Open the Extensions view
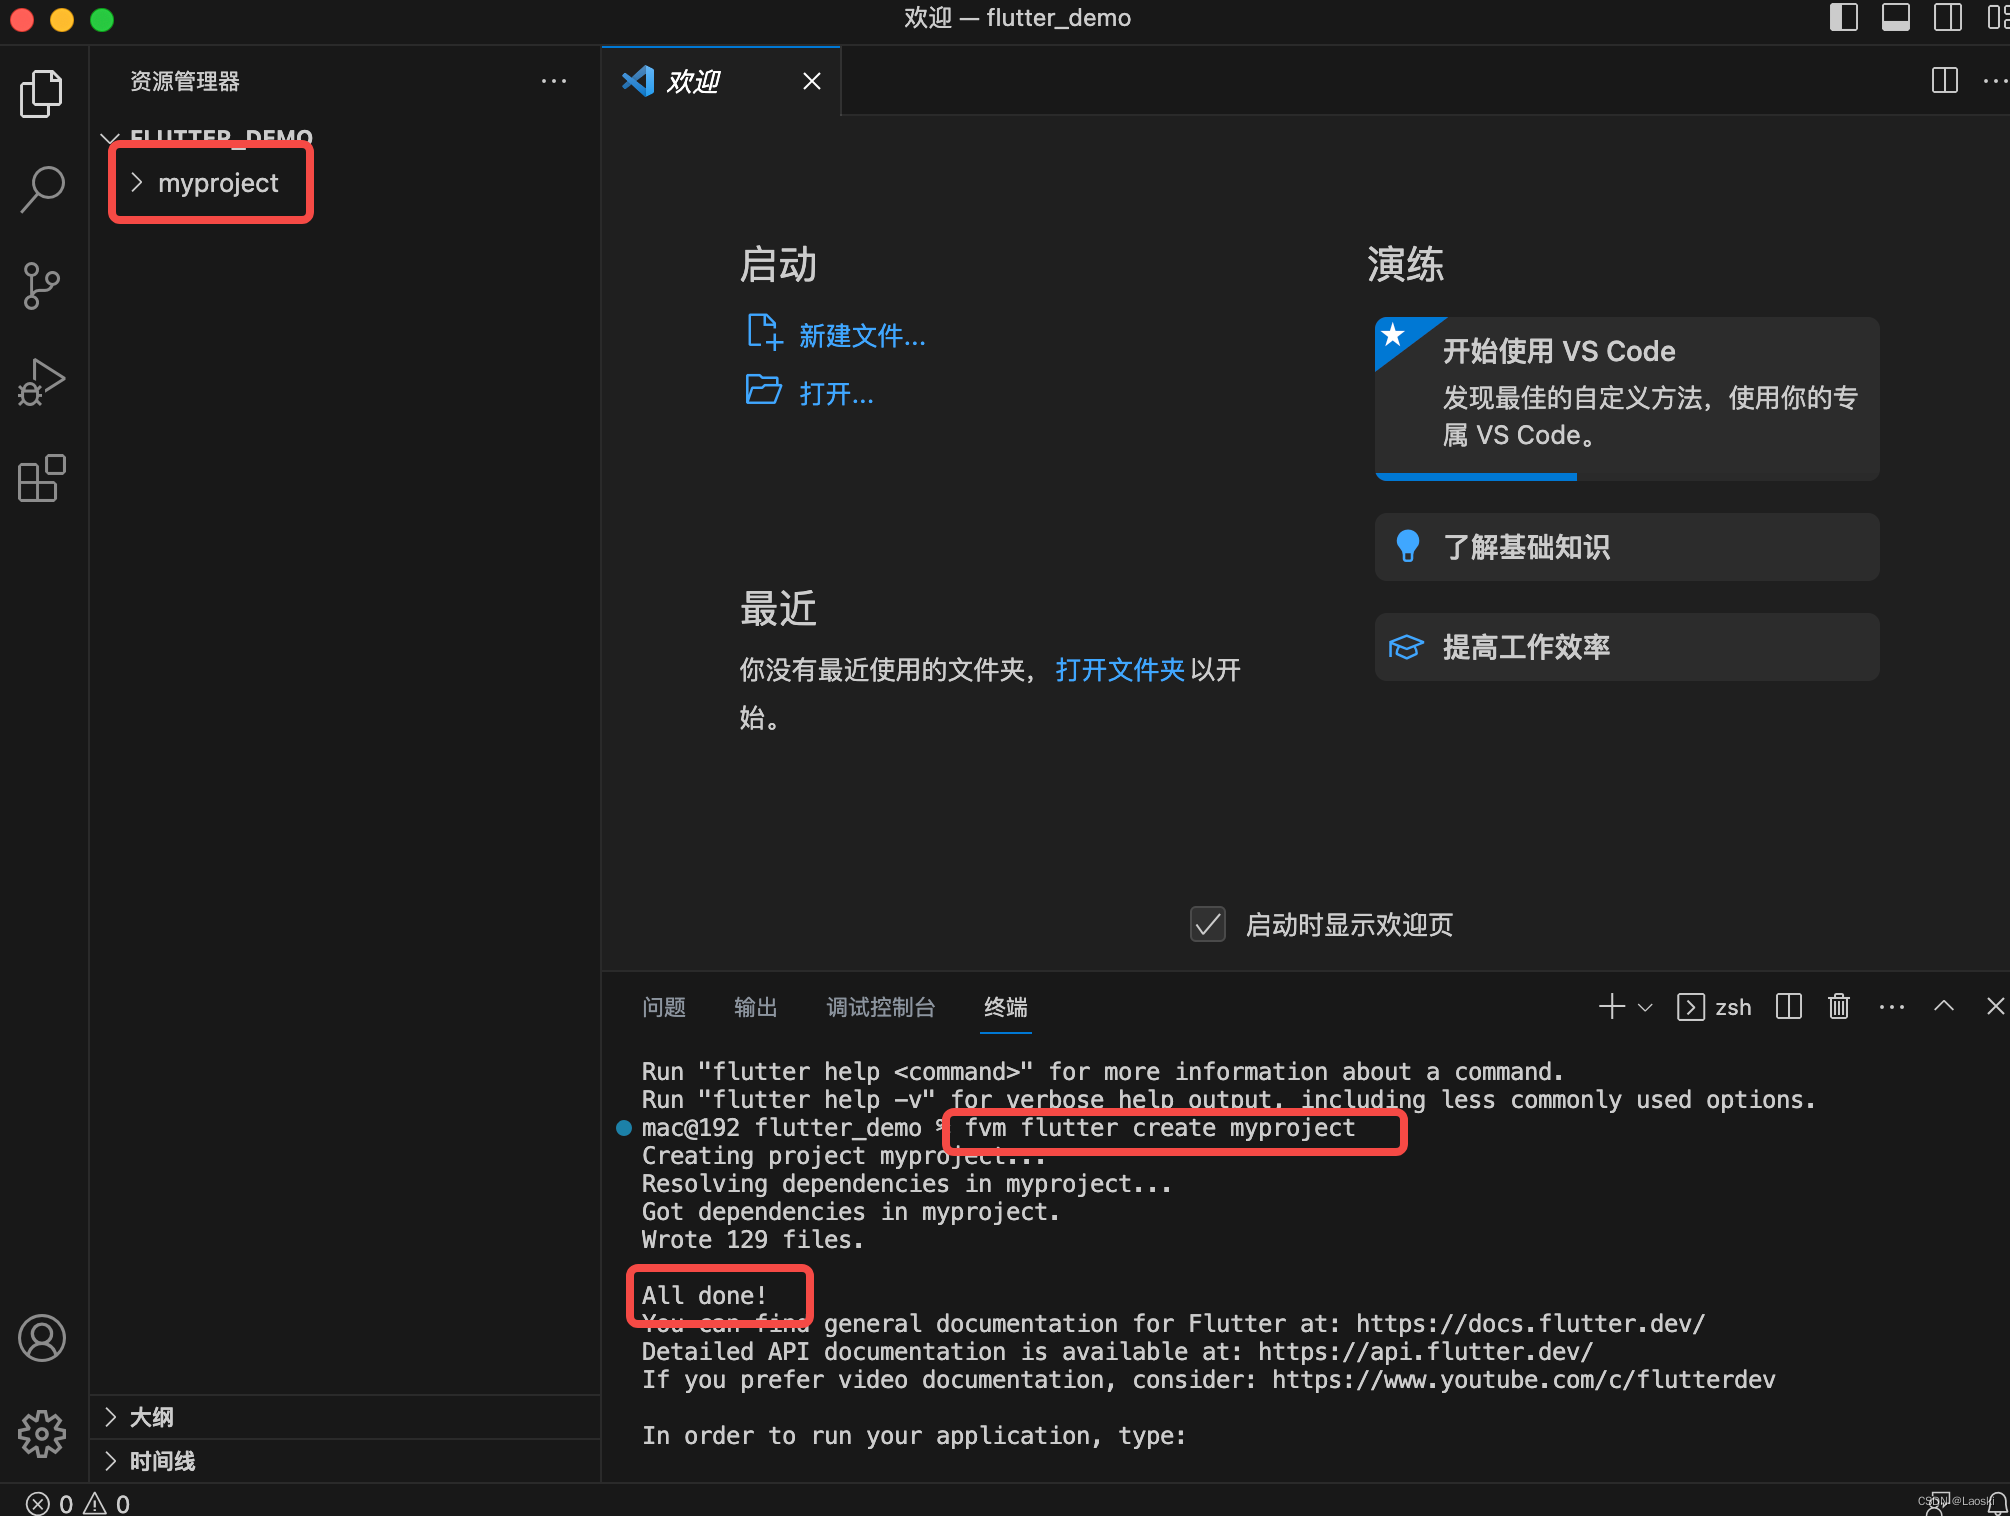This screenshot has height=1516, width=2010. point(42,479)
